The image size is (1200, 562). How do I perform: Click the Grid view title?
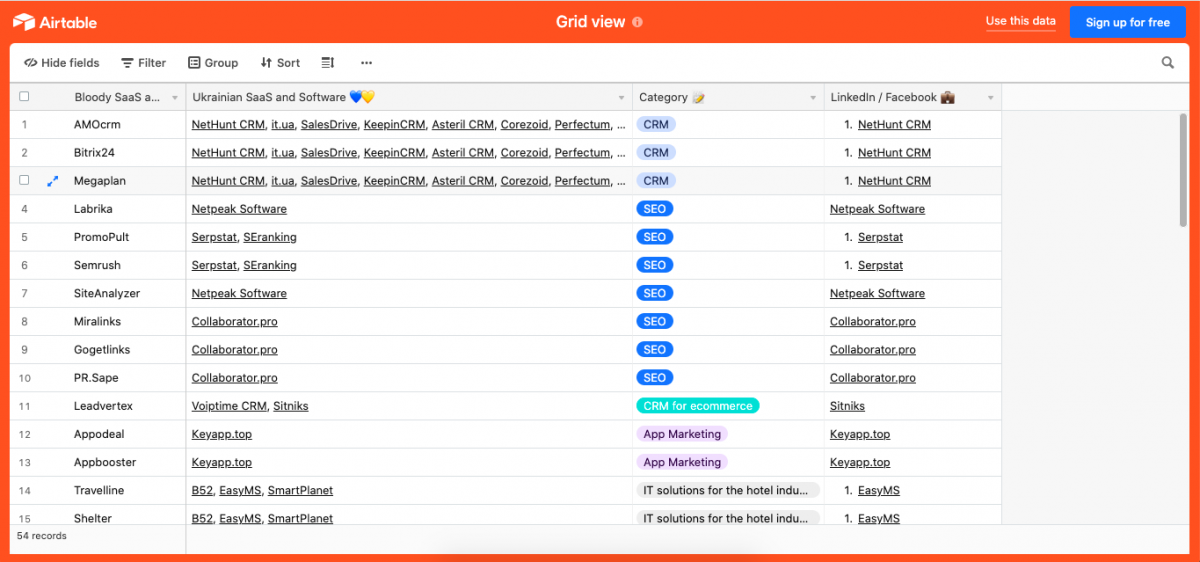590,21
